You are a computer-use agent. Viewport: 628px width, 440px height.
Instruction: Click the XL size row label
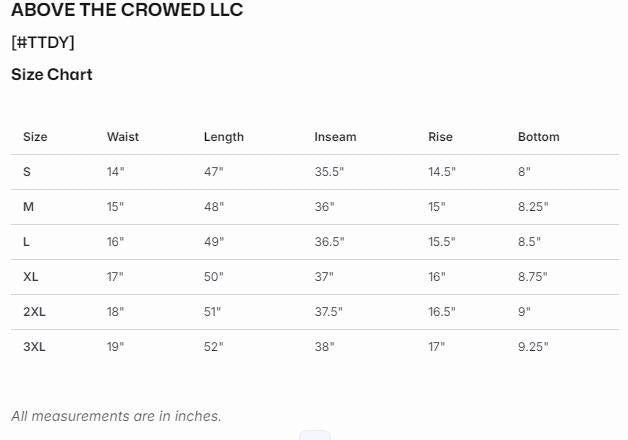click(31, 277)
